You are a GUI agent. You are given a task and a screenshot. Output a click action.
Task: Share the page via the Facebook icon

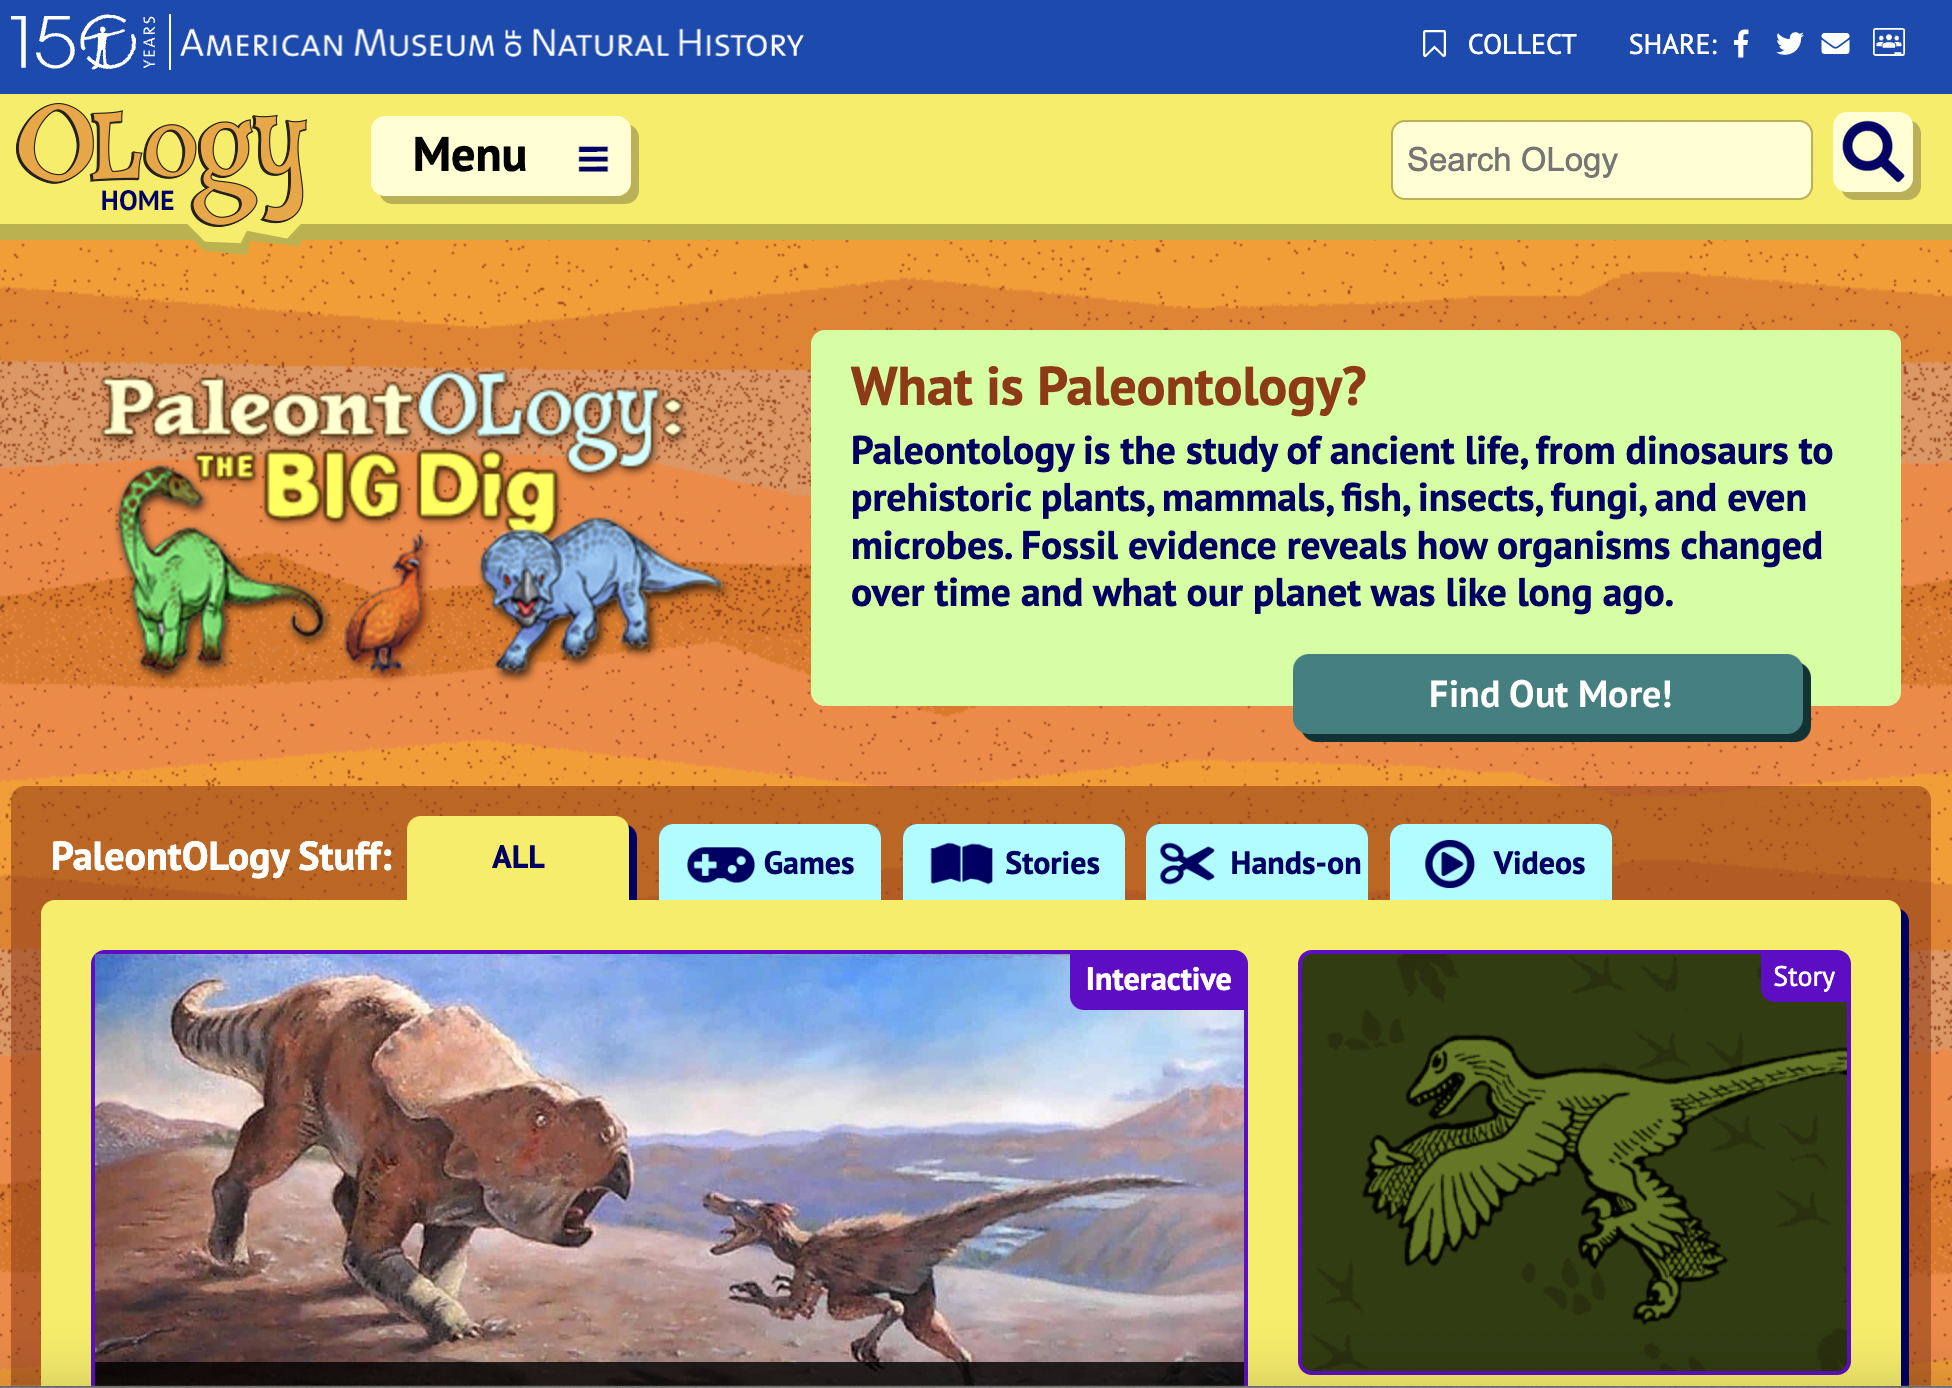point(1740,44)
